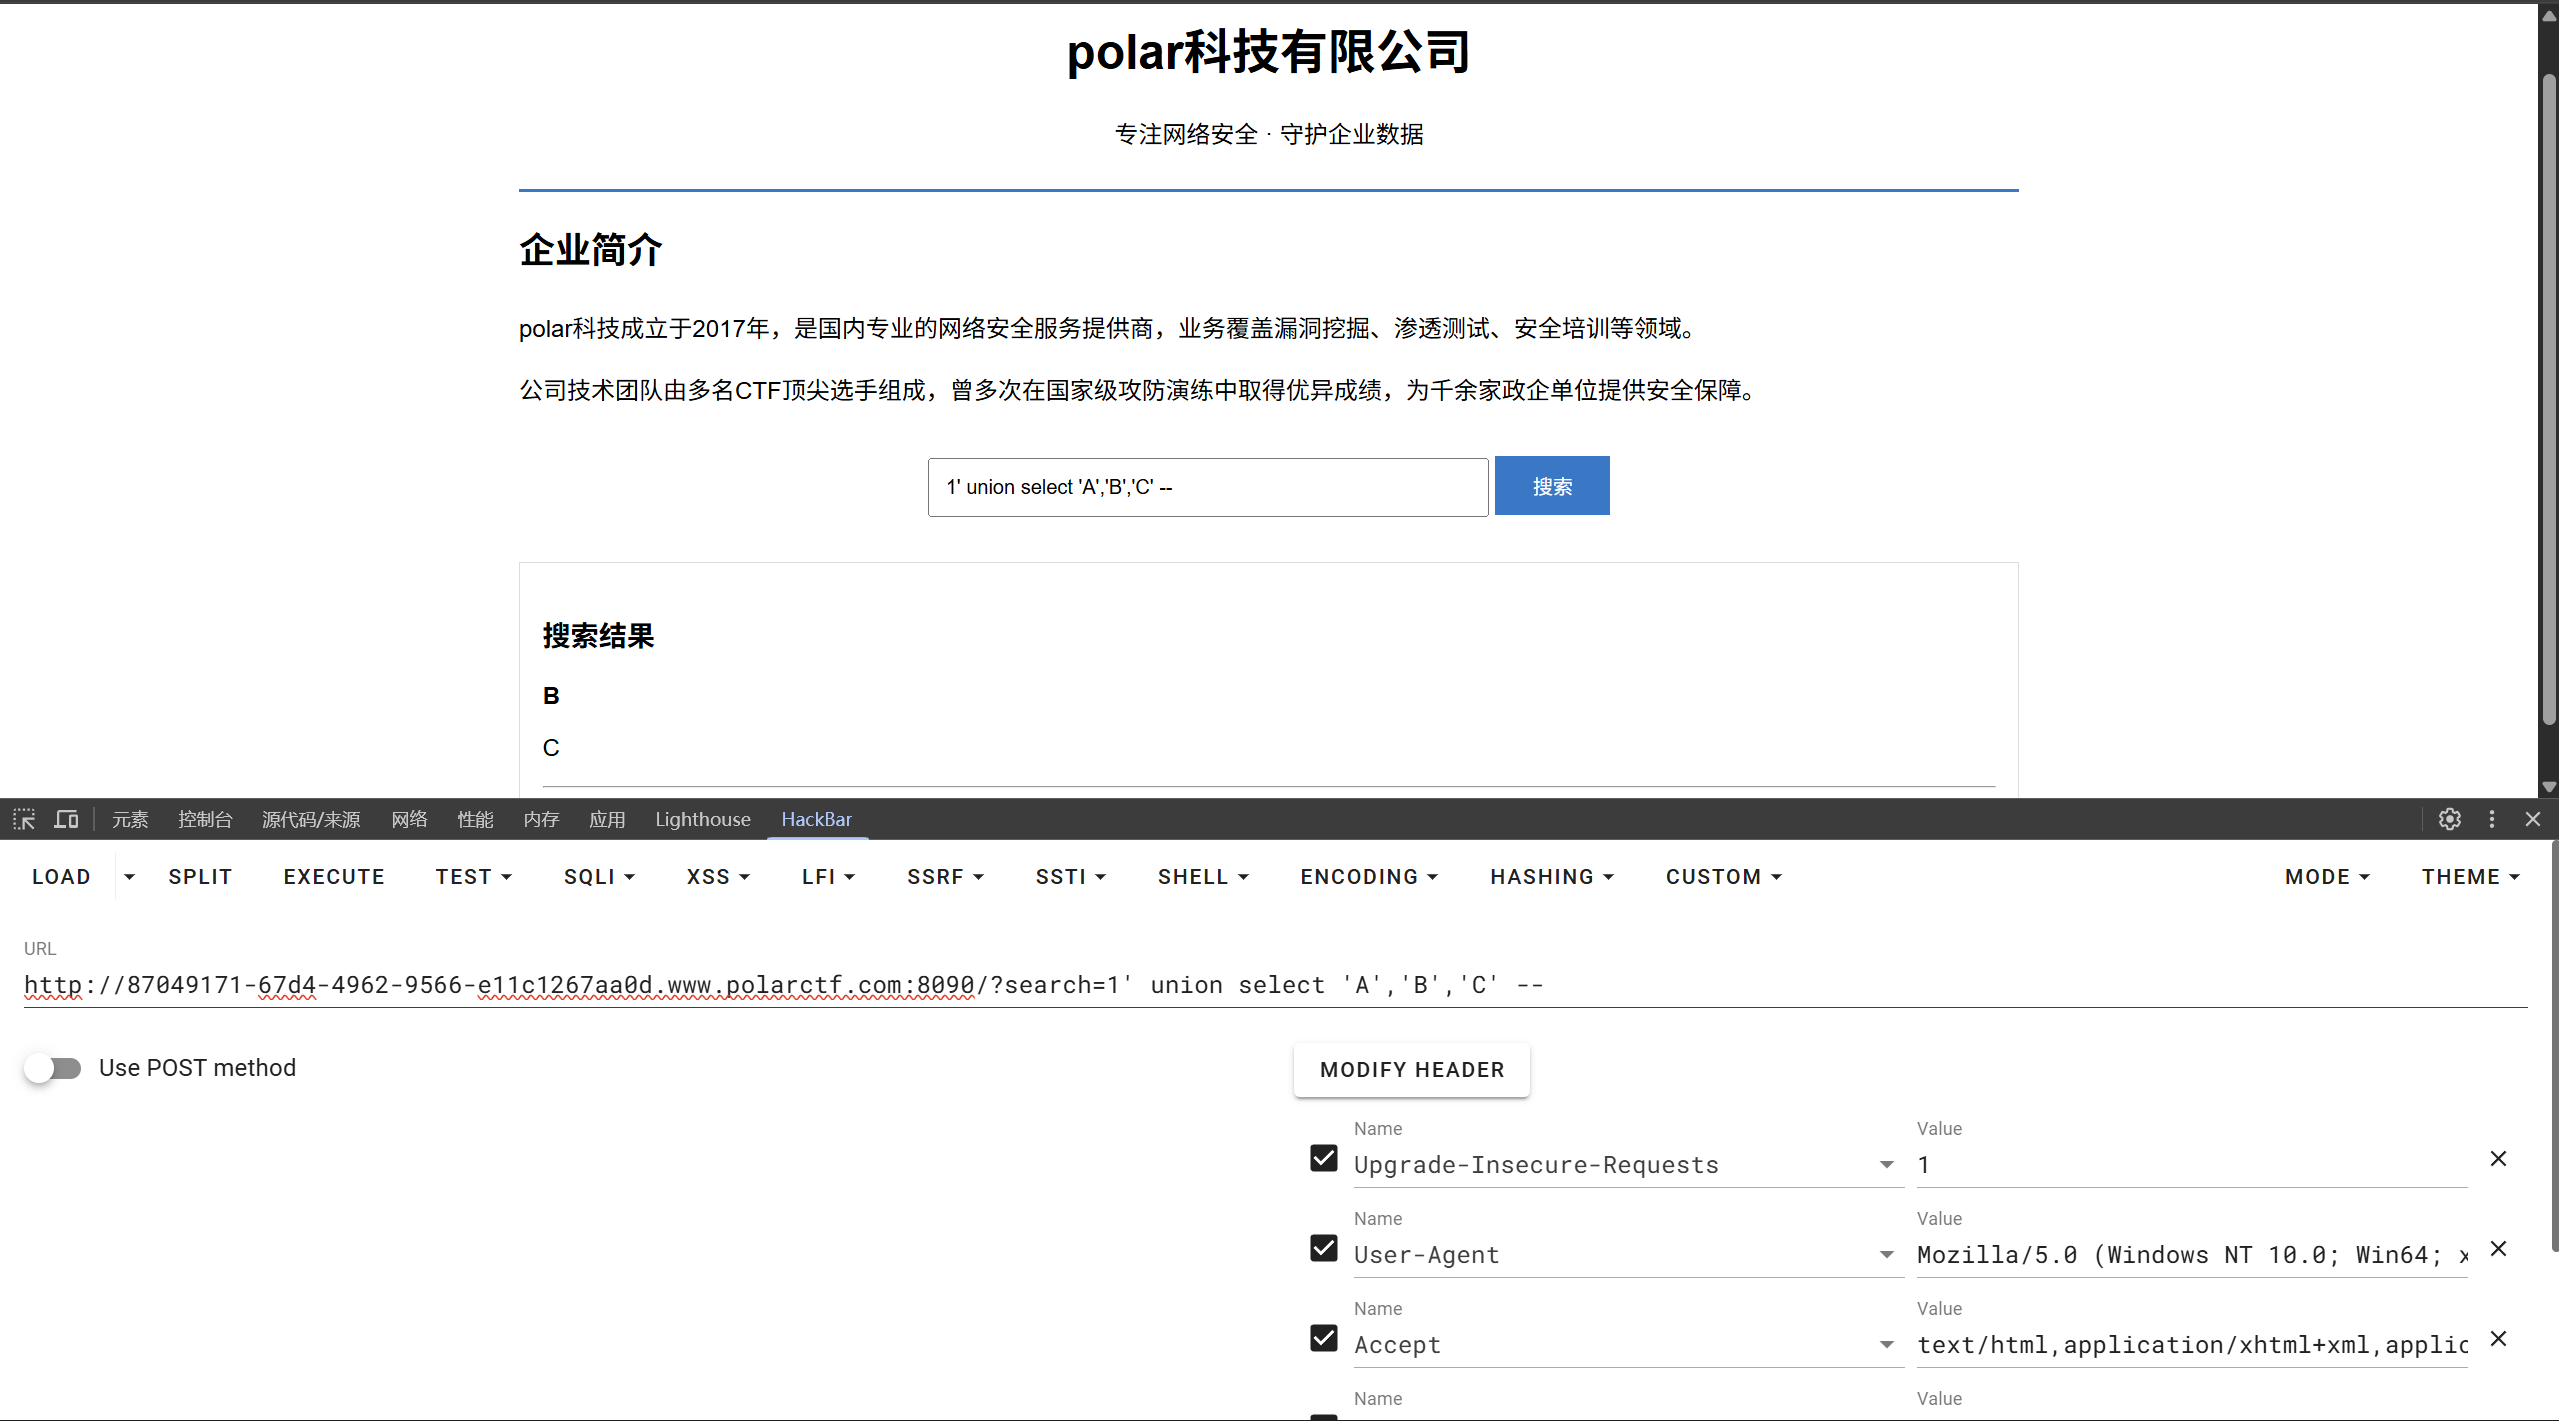2559x1421 pixels.
Task: Enable the Use POST method switch
Action: (x=53, y=1068)
